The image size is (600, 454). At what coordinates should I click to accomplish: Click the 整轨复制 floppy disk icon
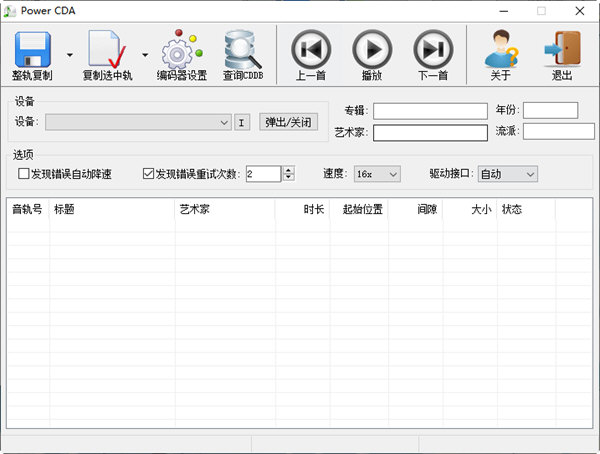32,50
